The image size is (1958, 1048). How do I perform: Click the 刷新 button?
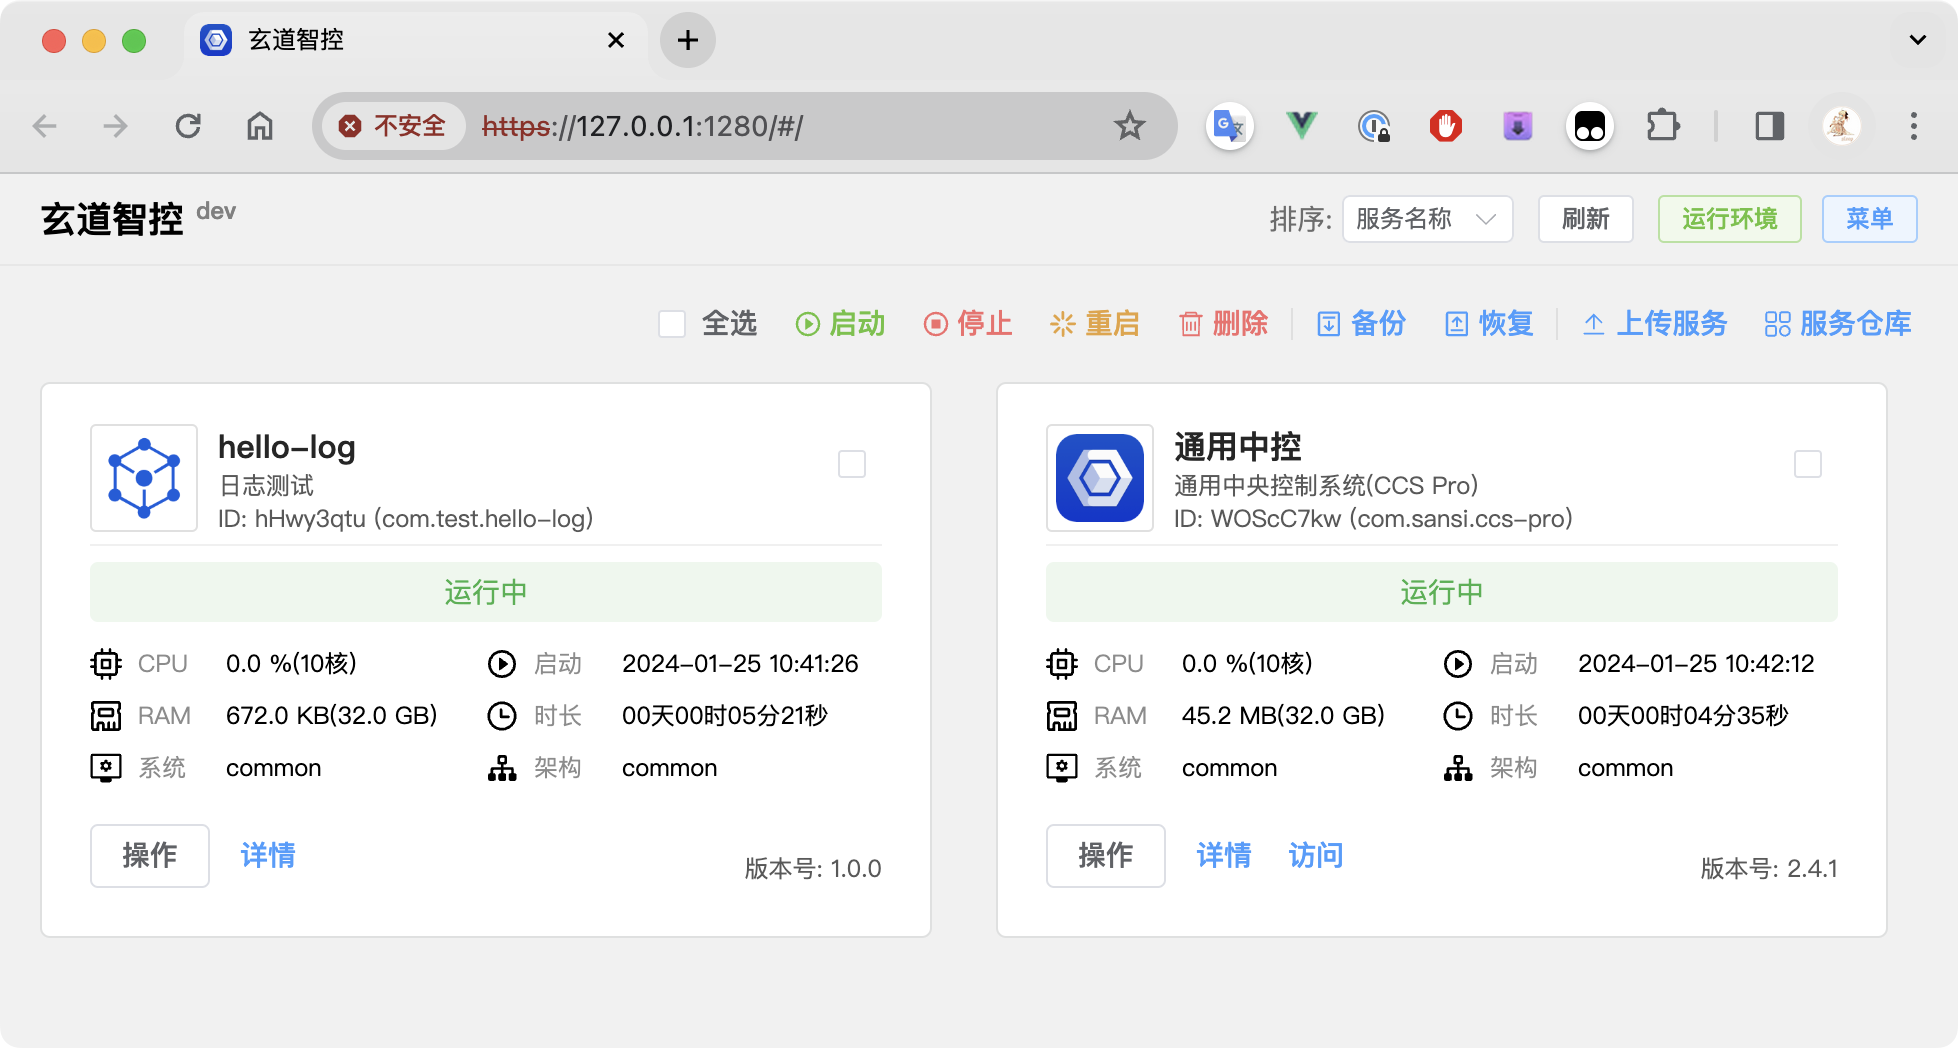coord(1586,219)
